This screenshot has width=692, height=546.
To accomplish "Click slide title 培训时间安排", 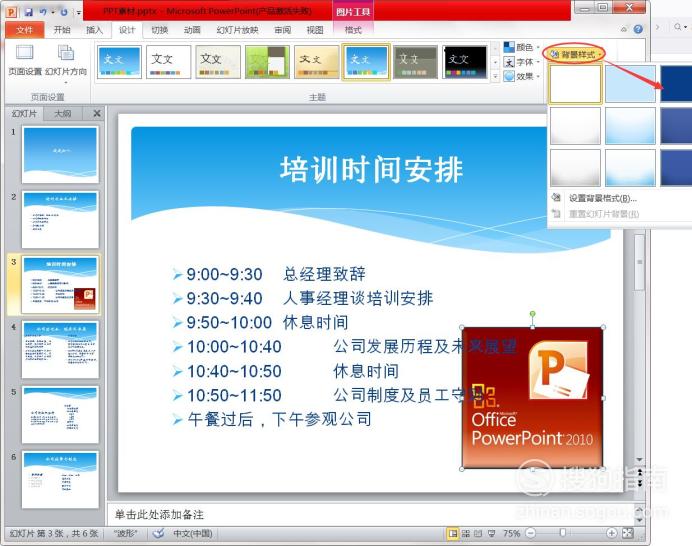I will coord(372,170).
